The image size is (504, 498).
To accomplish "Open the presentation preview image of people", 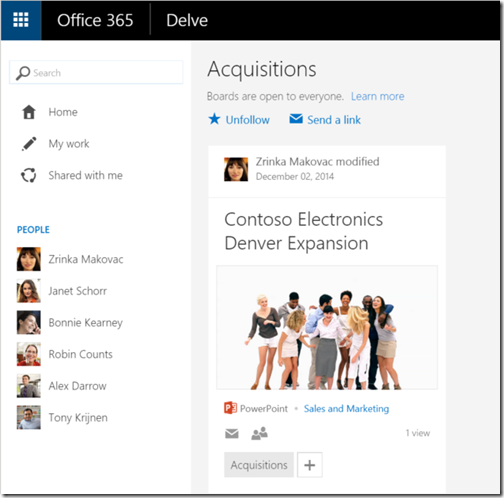I will point(327,328).
